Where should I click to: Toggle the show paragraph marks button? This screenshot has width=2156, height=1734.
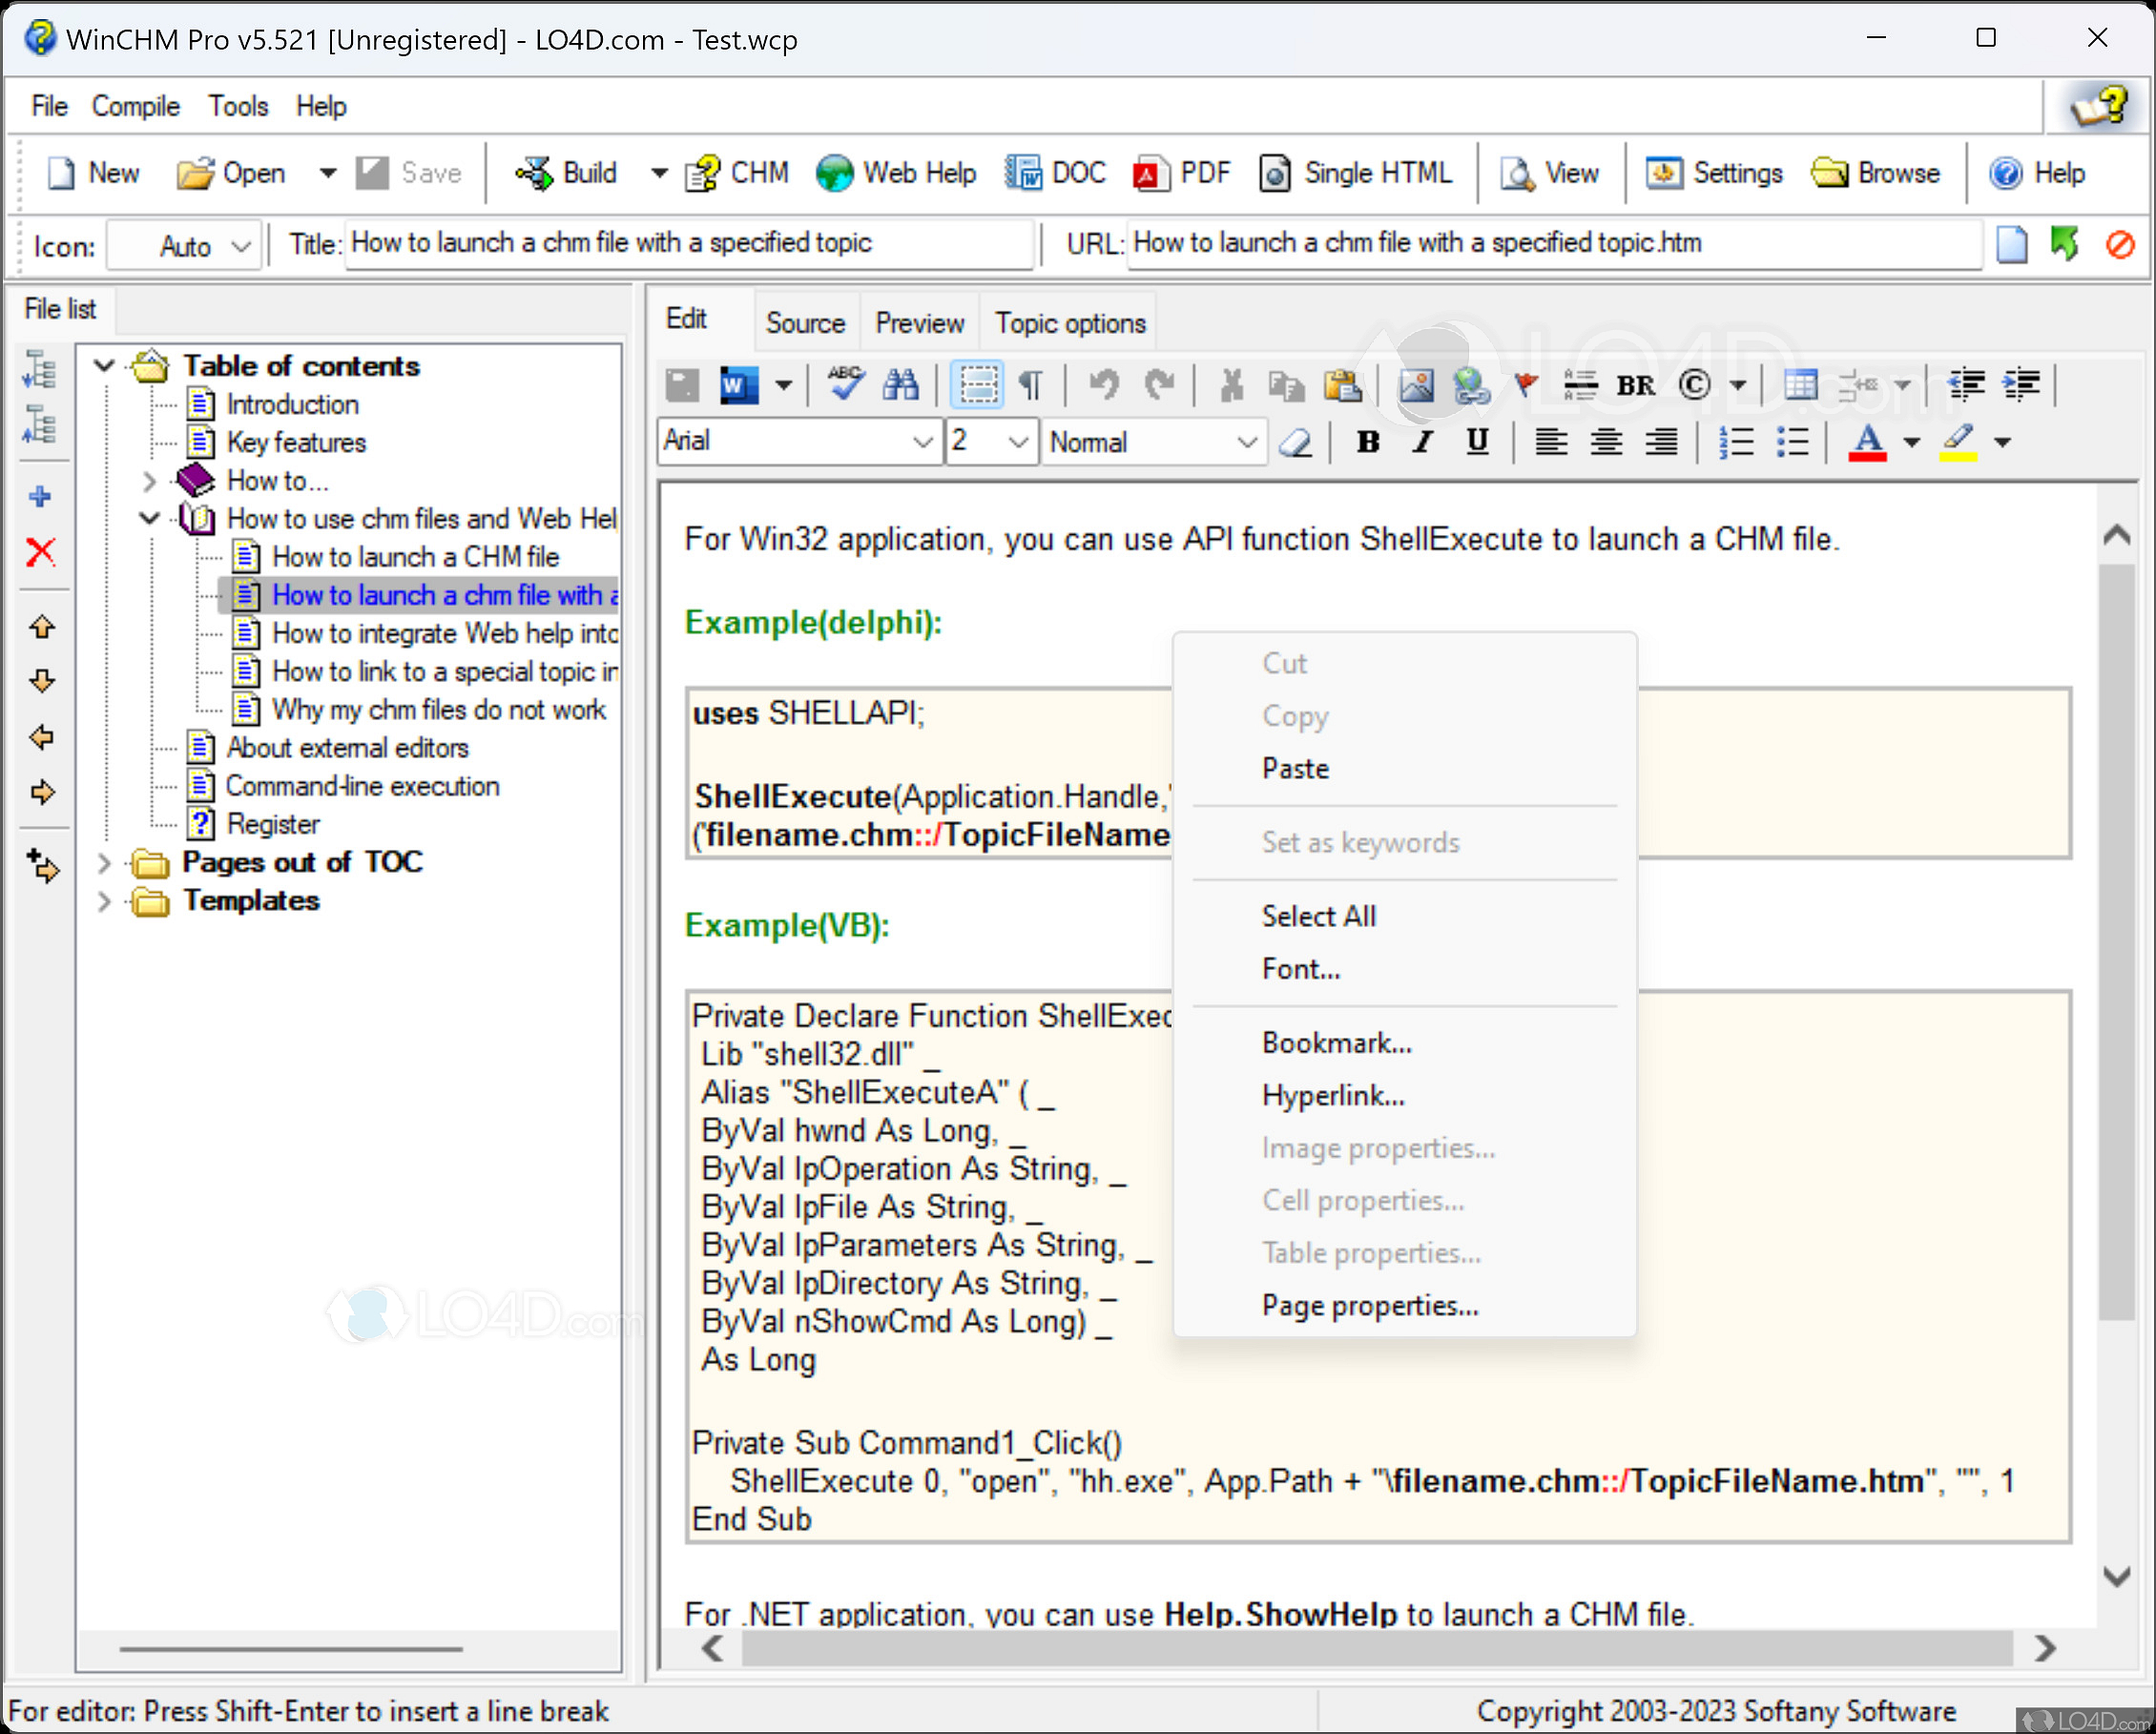[x=1031, y=384]
